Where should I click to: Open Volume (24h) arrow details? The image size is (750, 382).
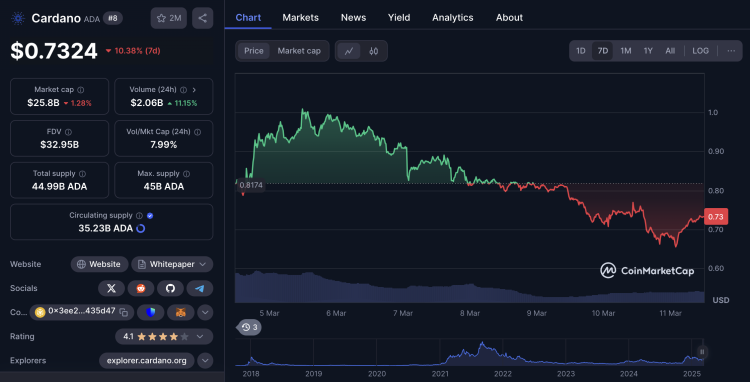[194, 89]
